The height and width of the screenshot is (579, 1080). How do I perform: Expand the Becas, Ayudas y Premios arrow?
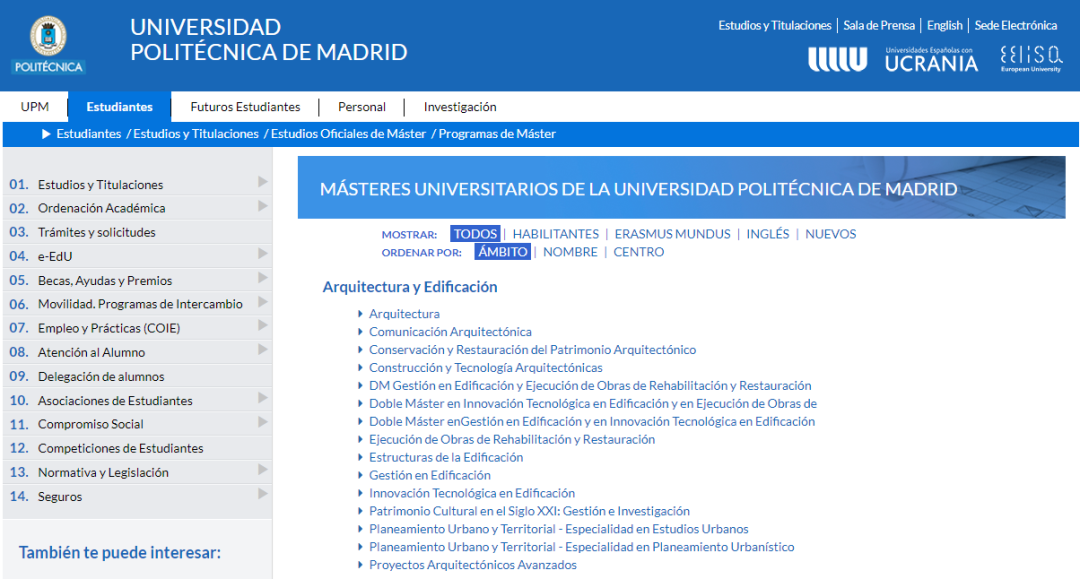tap(262, 277)
